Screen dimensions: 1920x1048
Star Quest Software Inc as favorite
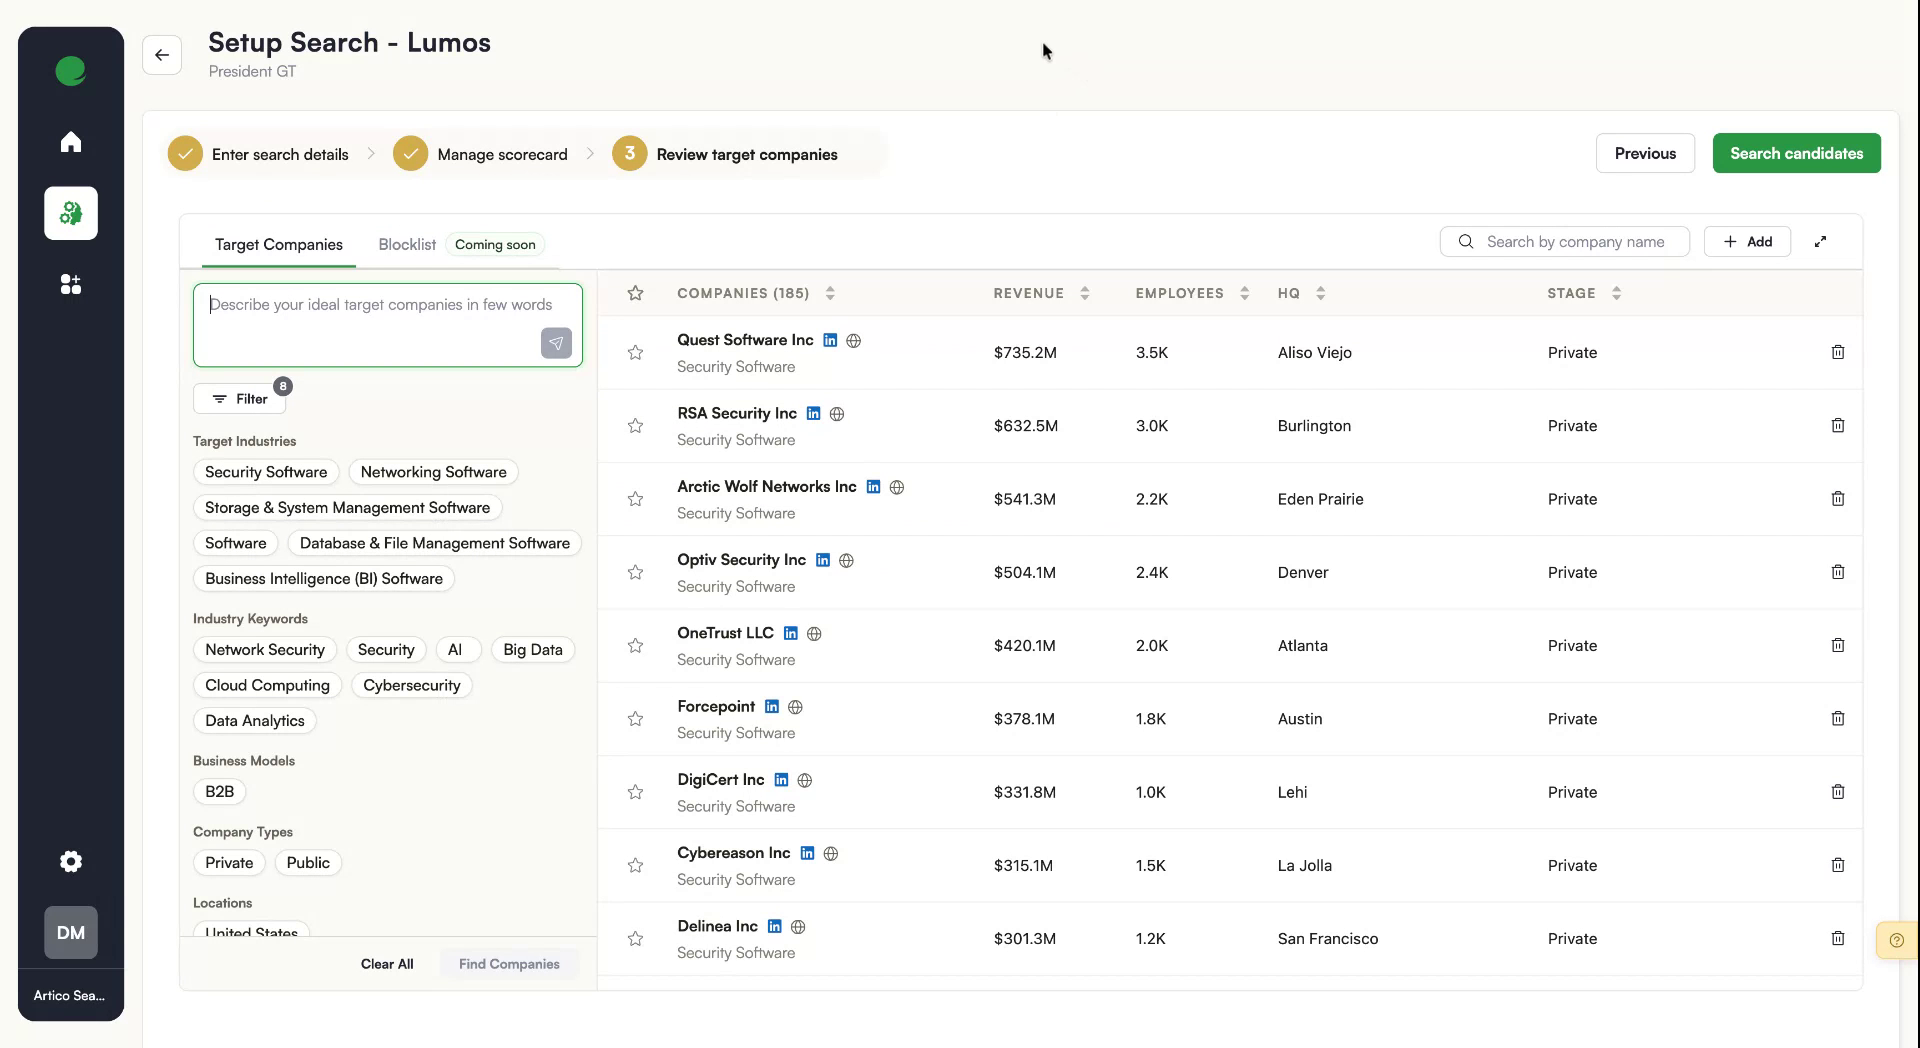point(636,353)
